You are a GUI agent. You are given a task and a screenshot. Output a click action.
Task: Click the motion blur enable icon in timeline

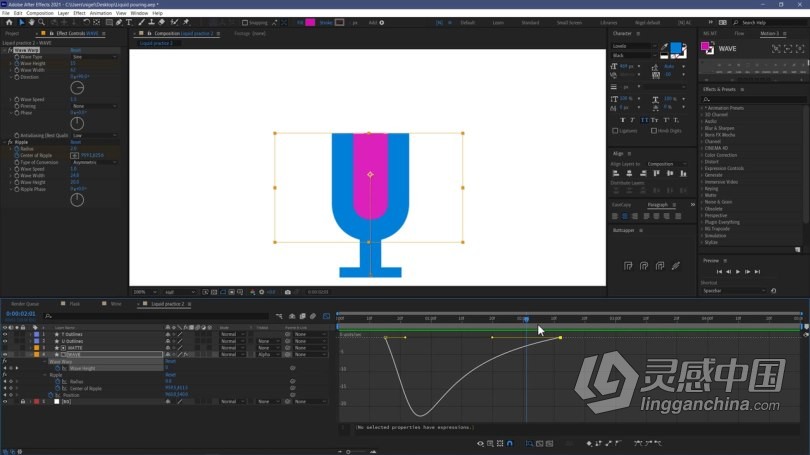click(x=313, y=316)
